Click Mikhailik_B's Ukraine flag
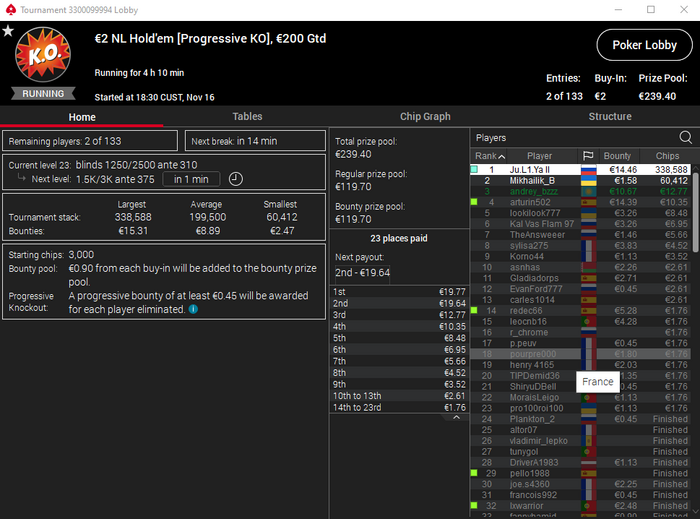700x519 pixels. point(588,181)
